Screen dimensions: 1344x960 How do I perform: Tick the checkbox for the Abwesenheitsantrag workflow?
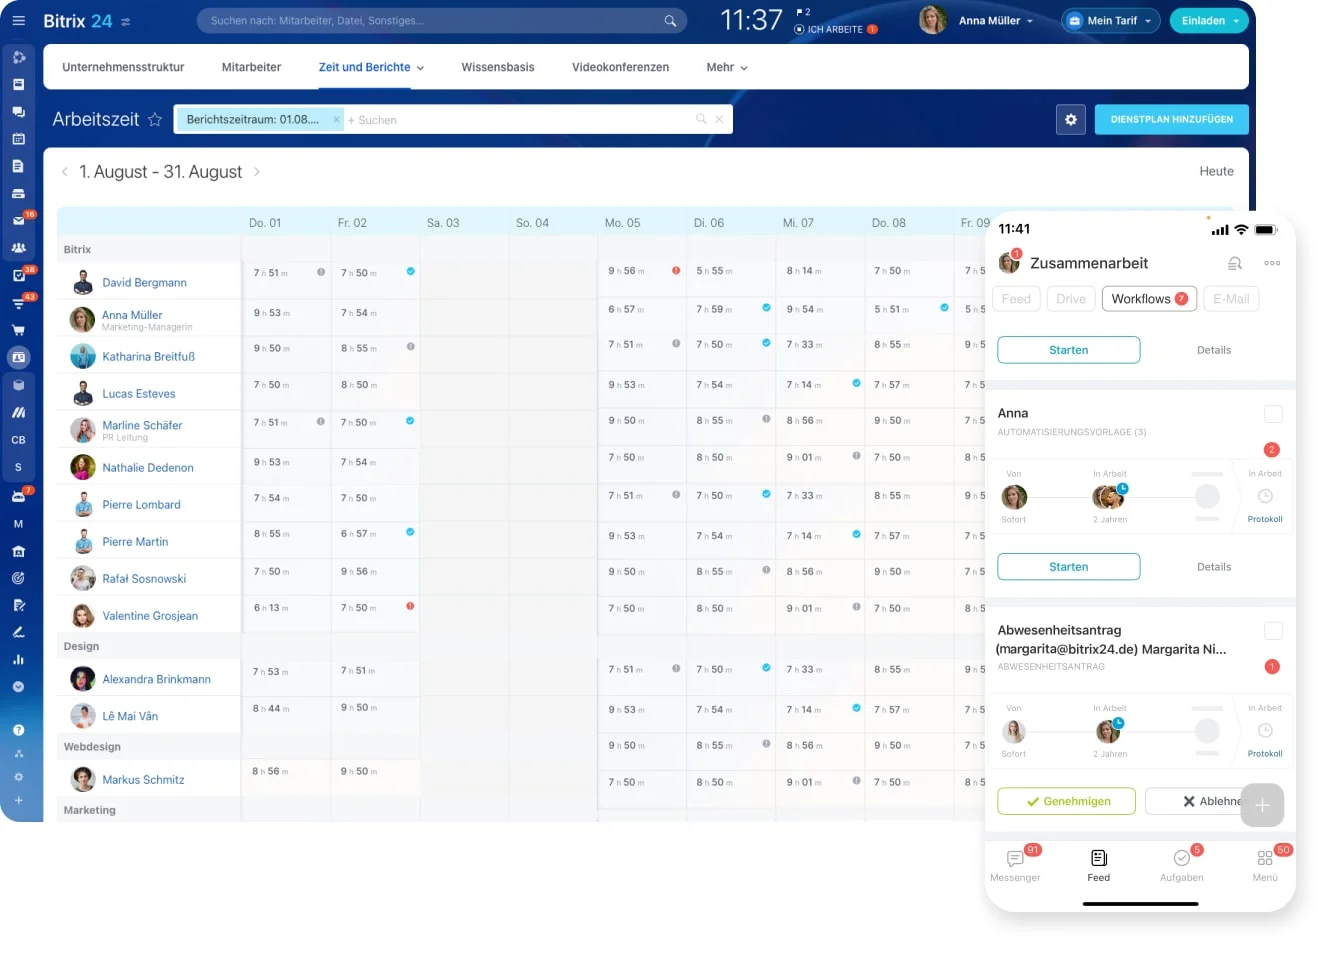pyautogui.click(x=1273, y=631)
